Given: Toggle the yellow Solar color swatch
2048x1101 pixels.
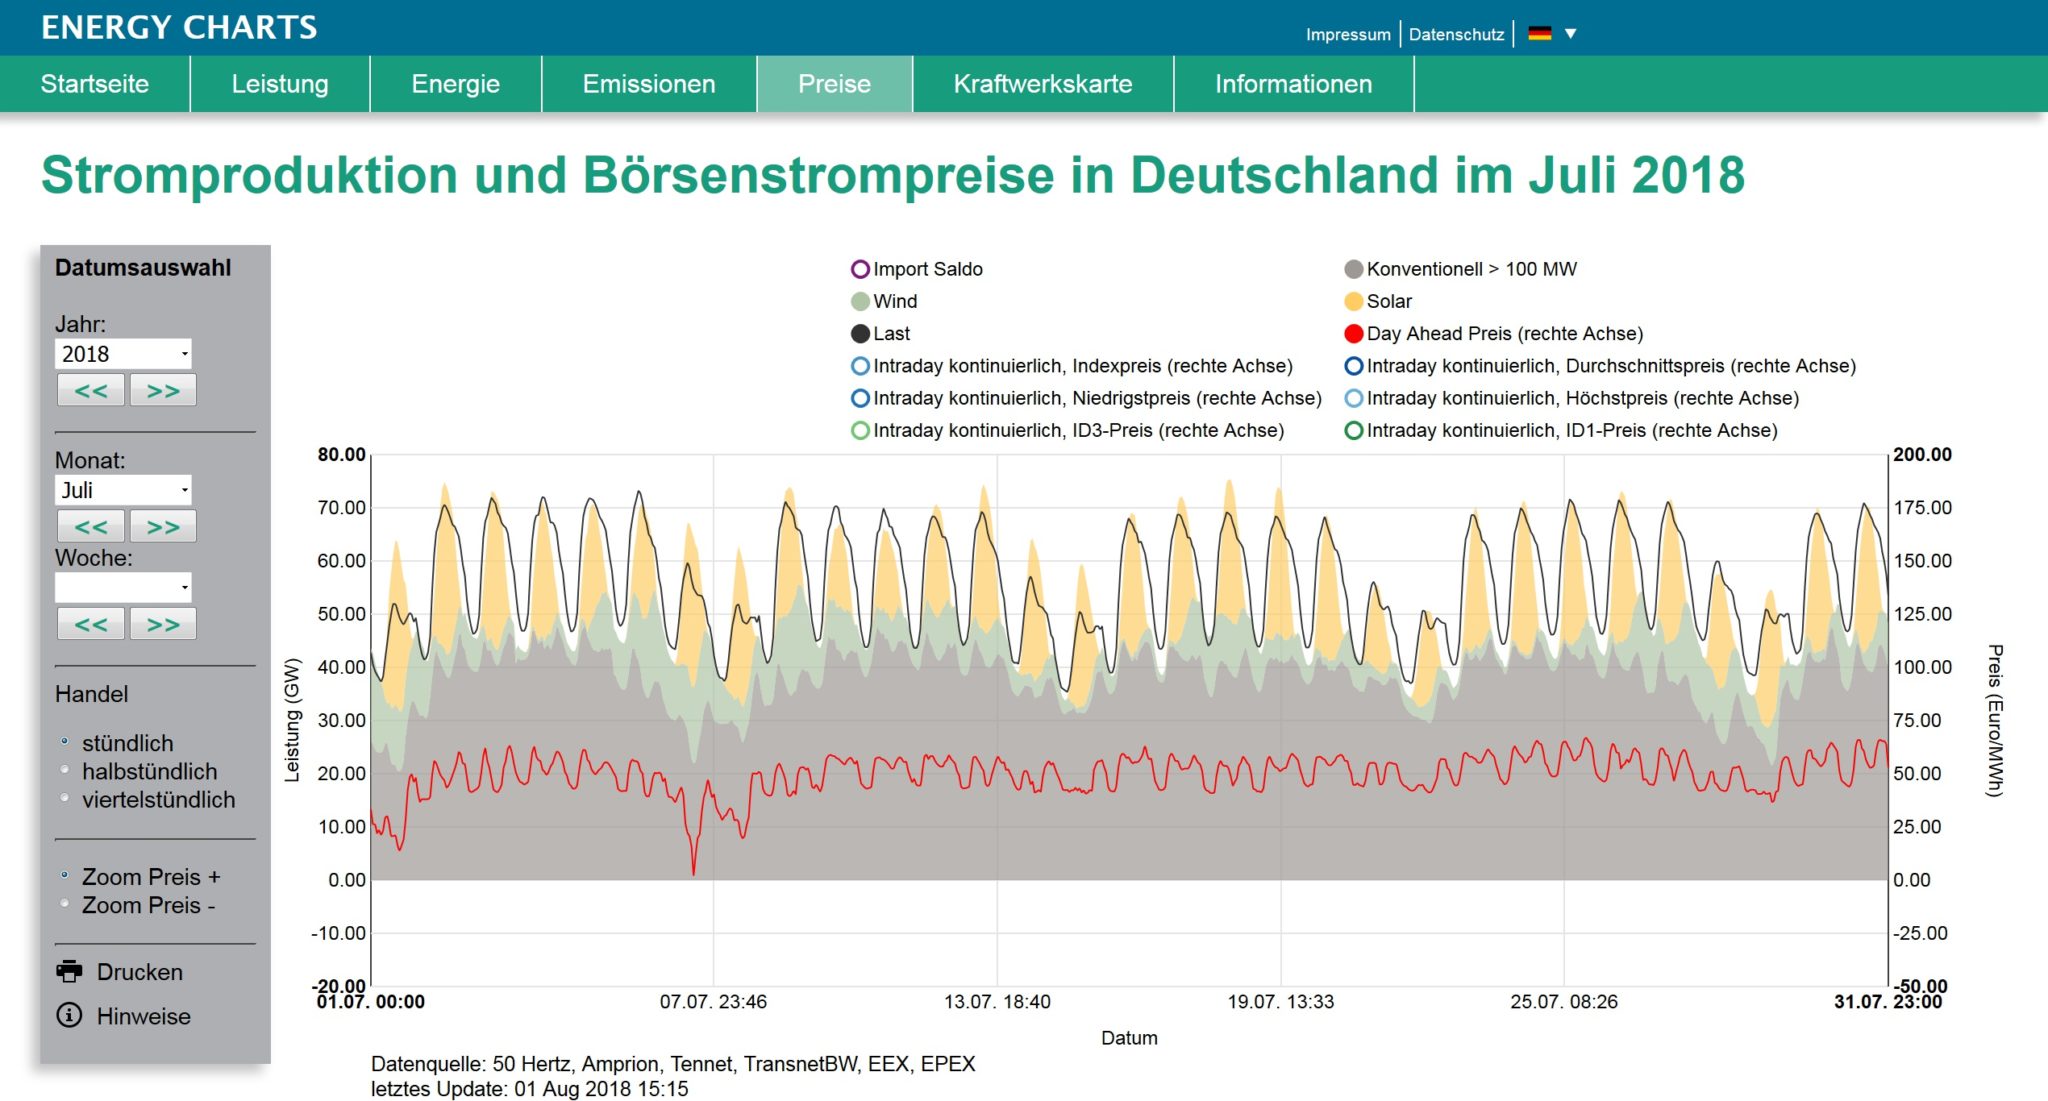Looking at the screenshot, I should point(1353,301).
